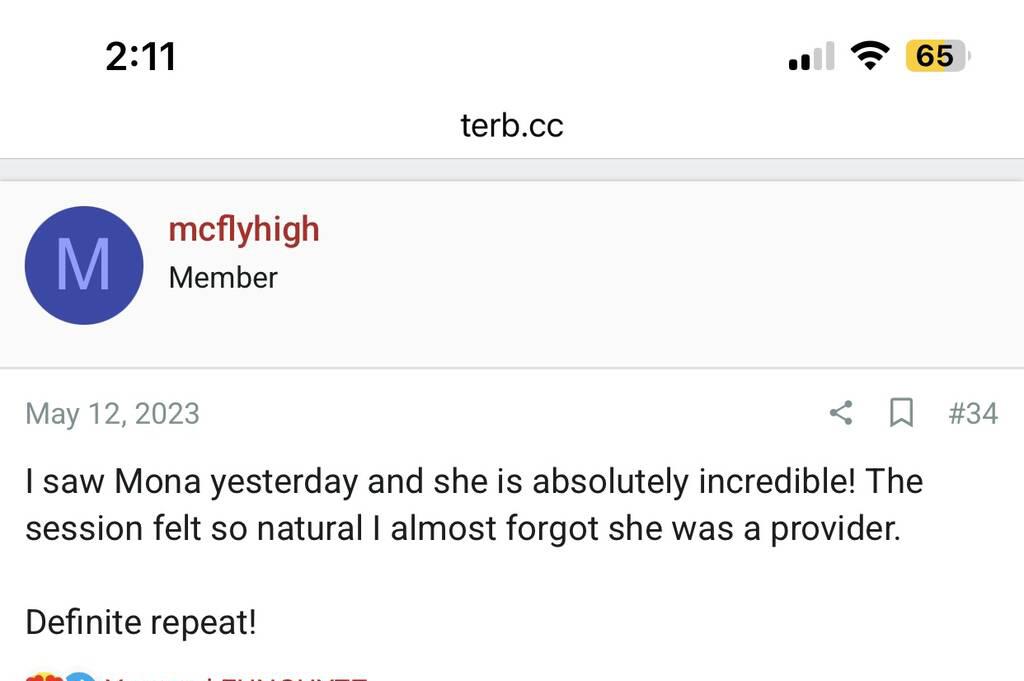Click the May 12, 2023 post date
The image size is (1024, 681).
112,414
